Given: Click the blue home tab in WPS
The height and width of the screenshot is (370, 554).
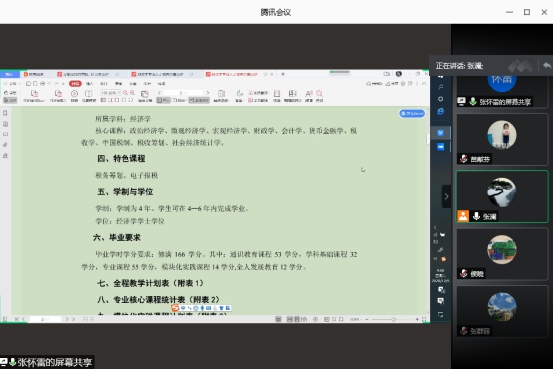Looking at the screenshot, I should (x=9, y=74).
